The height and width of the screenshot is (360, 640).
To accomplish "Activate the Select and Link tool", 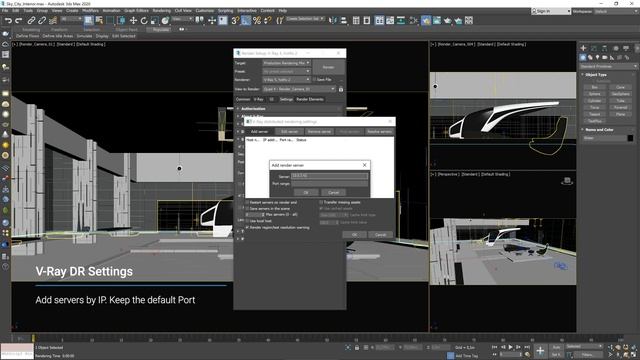I will 31,20.
